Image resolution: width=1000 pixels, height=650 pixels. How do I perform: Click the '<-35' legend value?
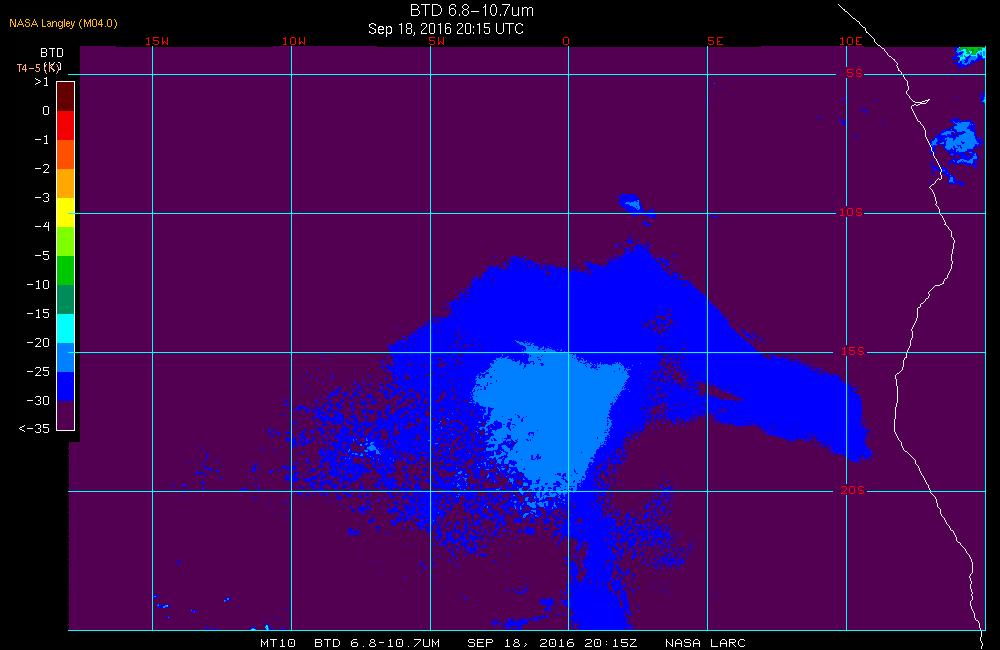tap(34, 429)
